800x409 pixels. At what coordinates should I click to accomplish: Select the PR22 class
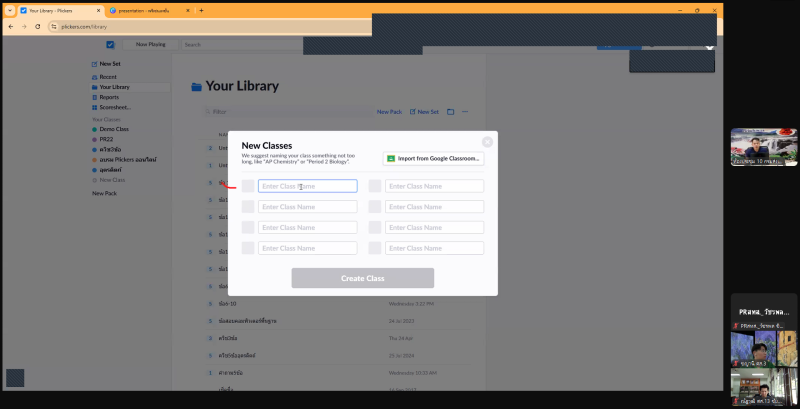tap(103, 139)
